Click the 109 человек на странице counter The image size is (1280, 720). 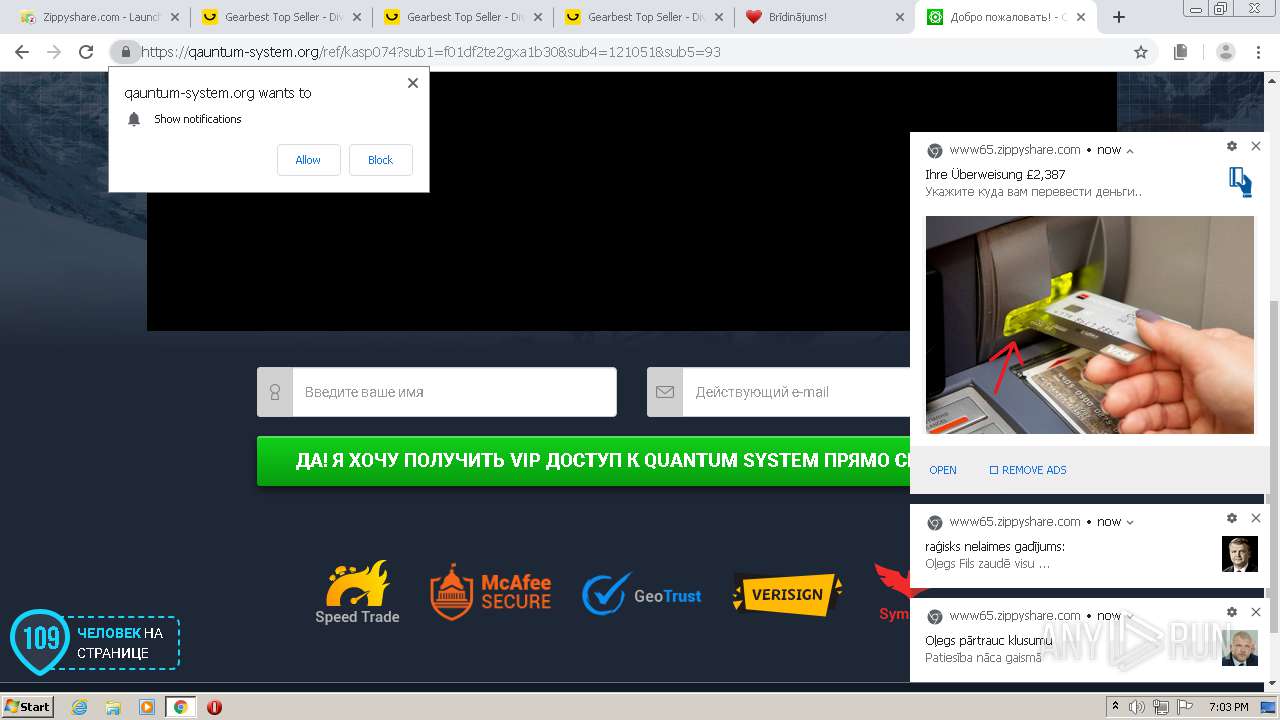95,642
